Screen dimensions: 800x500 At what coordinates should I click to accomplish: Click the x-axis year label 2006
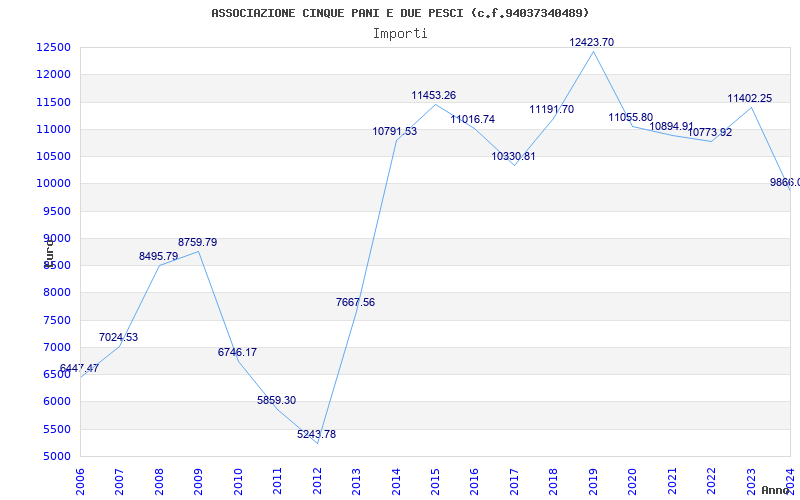80,481
